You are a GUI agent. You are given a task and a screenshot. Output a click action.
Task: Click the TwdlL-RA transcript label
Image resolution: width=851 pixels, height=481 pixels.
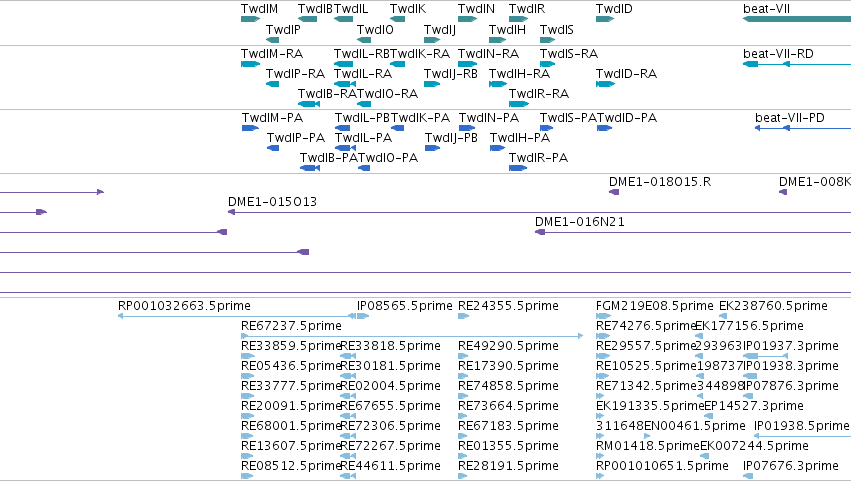tap(363, 74)
